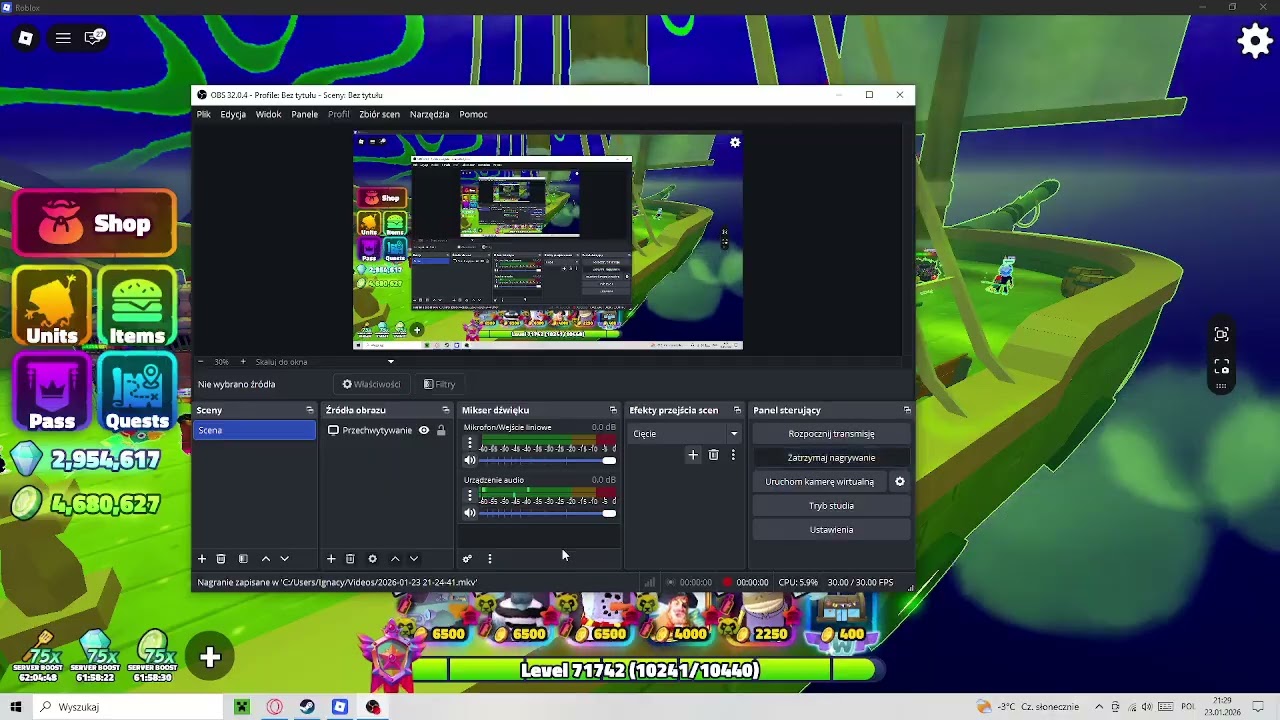The height and width of the screenshot is (720, 1280).
Task: Add a new source in Źródła obrazu
Action: click(x=331, y=559)
